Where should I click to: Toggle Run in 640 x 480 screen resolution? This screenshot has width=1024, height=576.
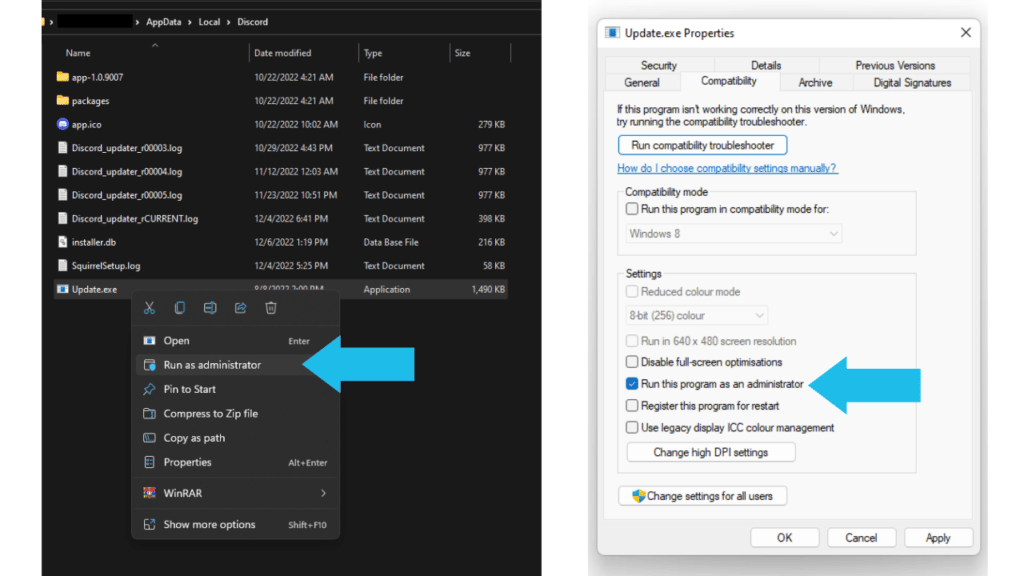(632, 341)
